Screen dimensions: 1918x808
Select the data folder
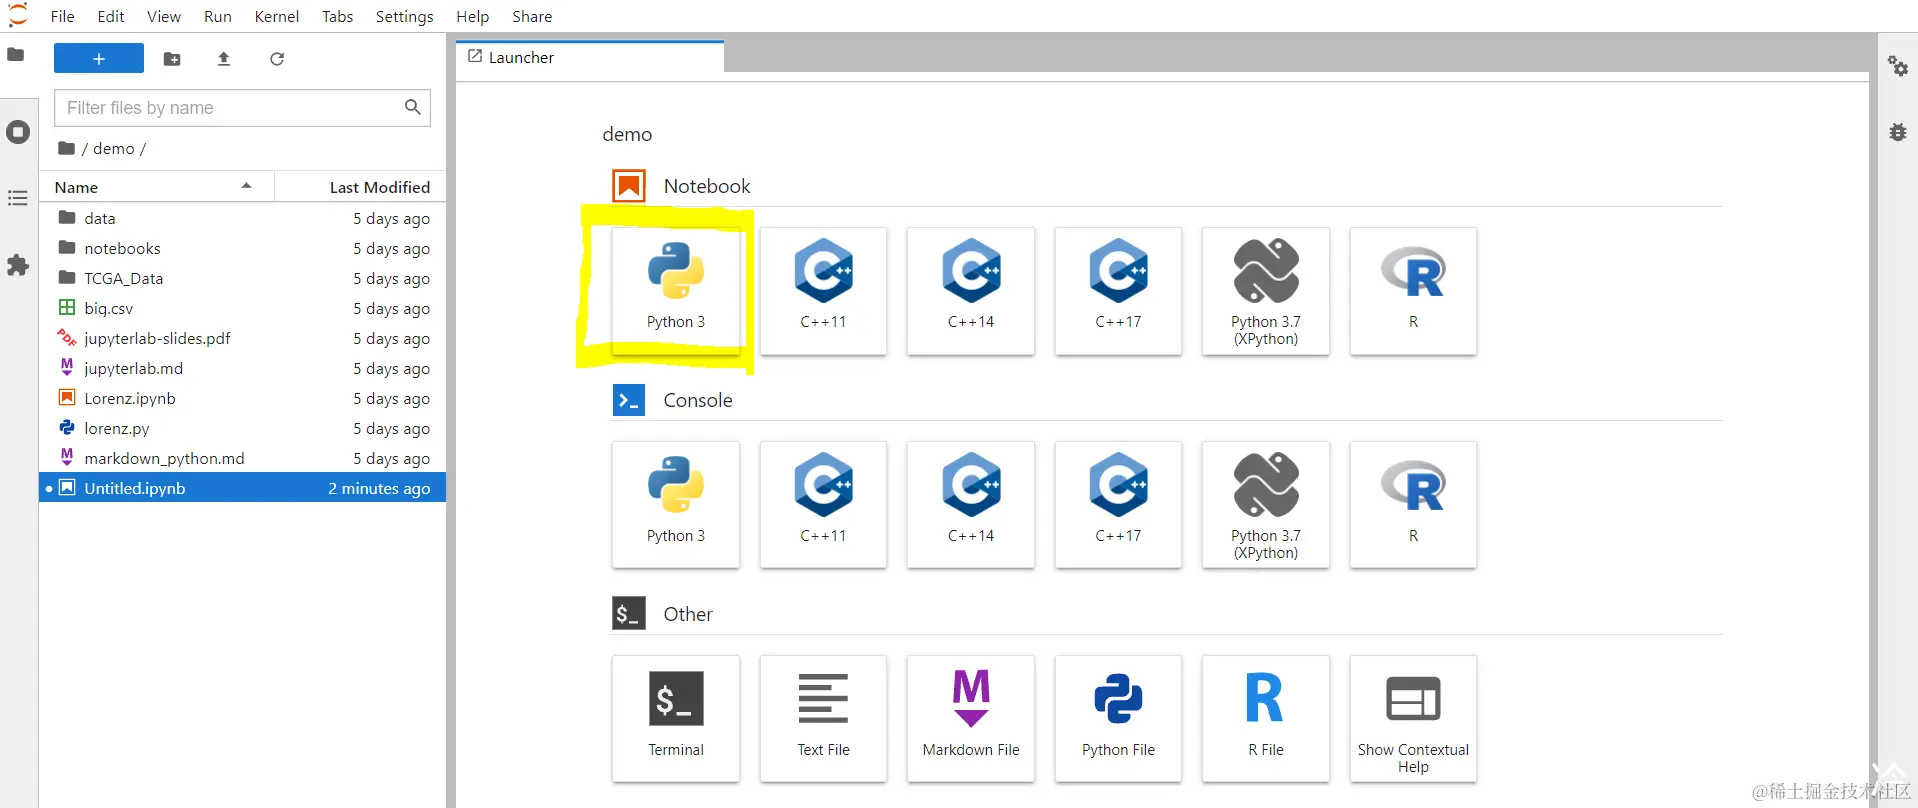[x=243, y=218]
